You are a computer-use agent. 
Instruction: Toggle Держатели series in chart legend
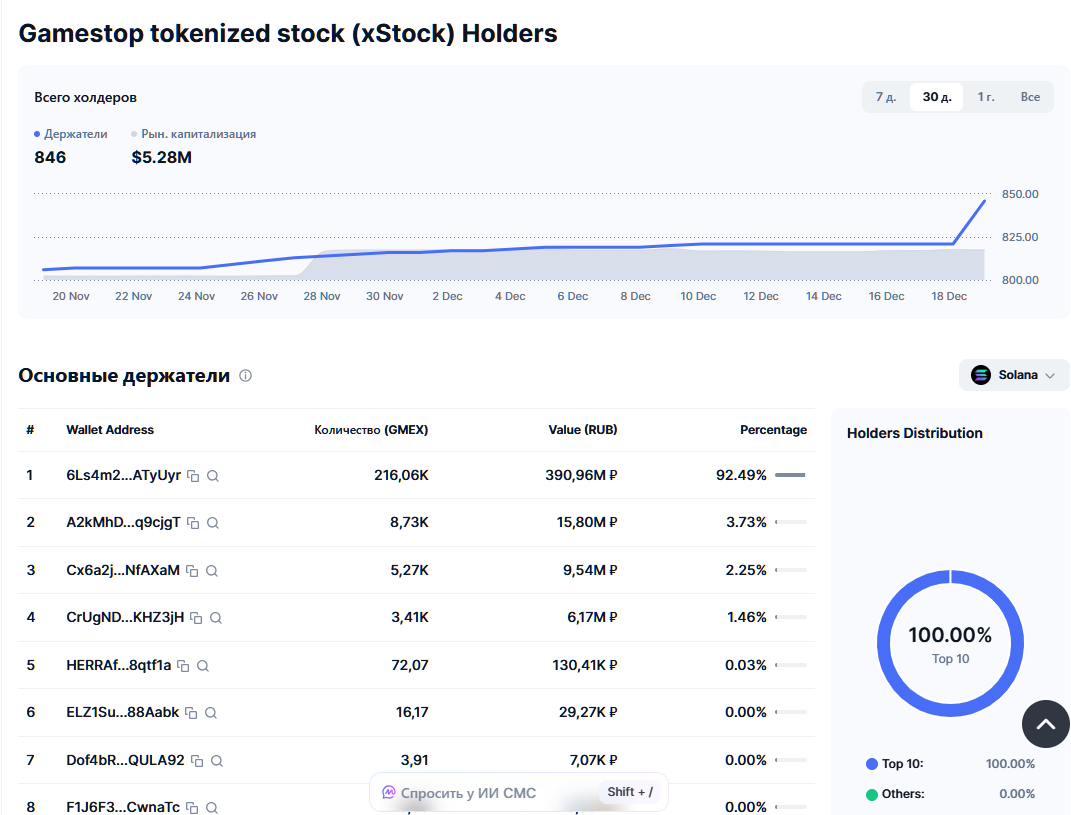[x=71, y=134]
